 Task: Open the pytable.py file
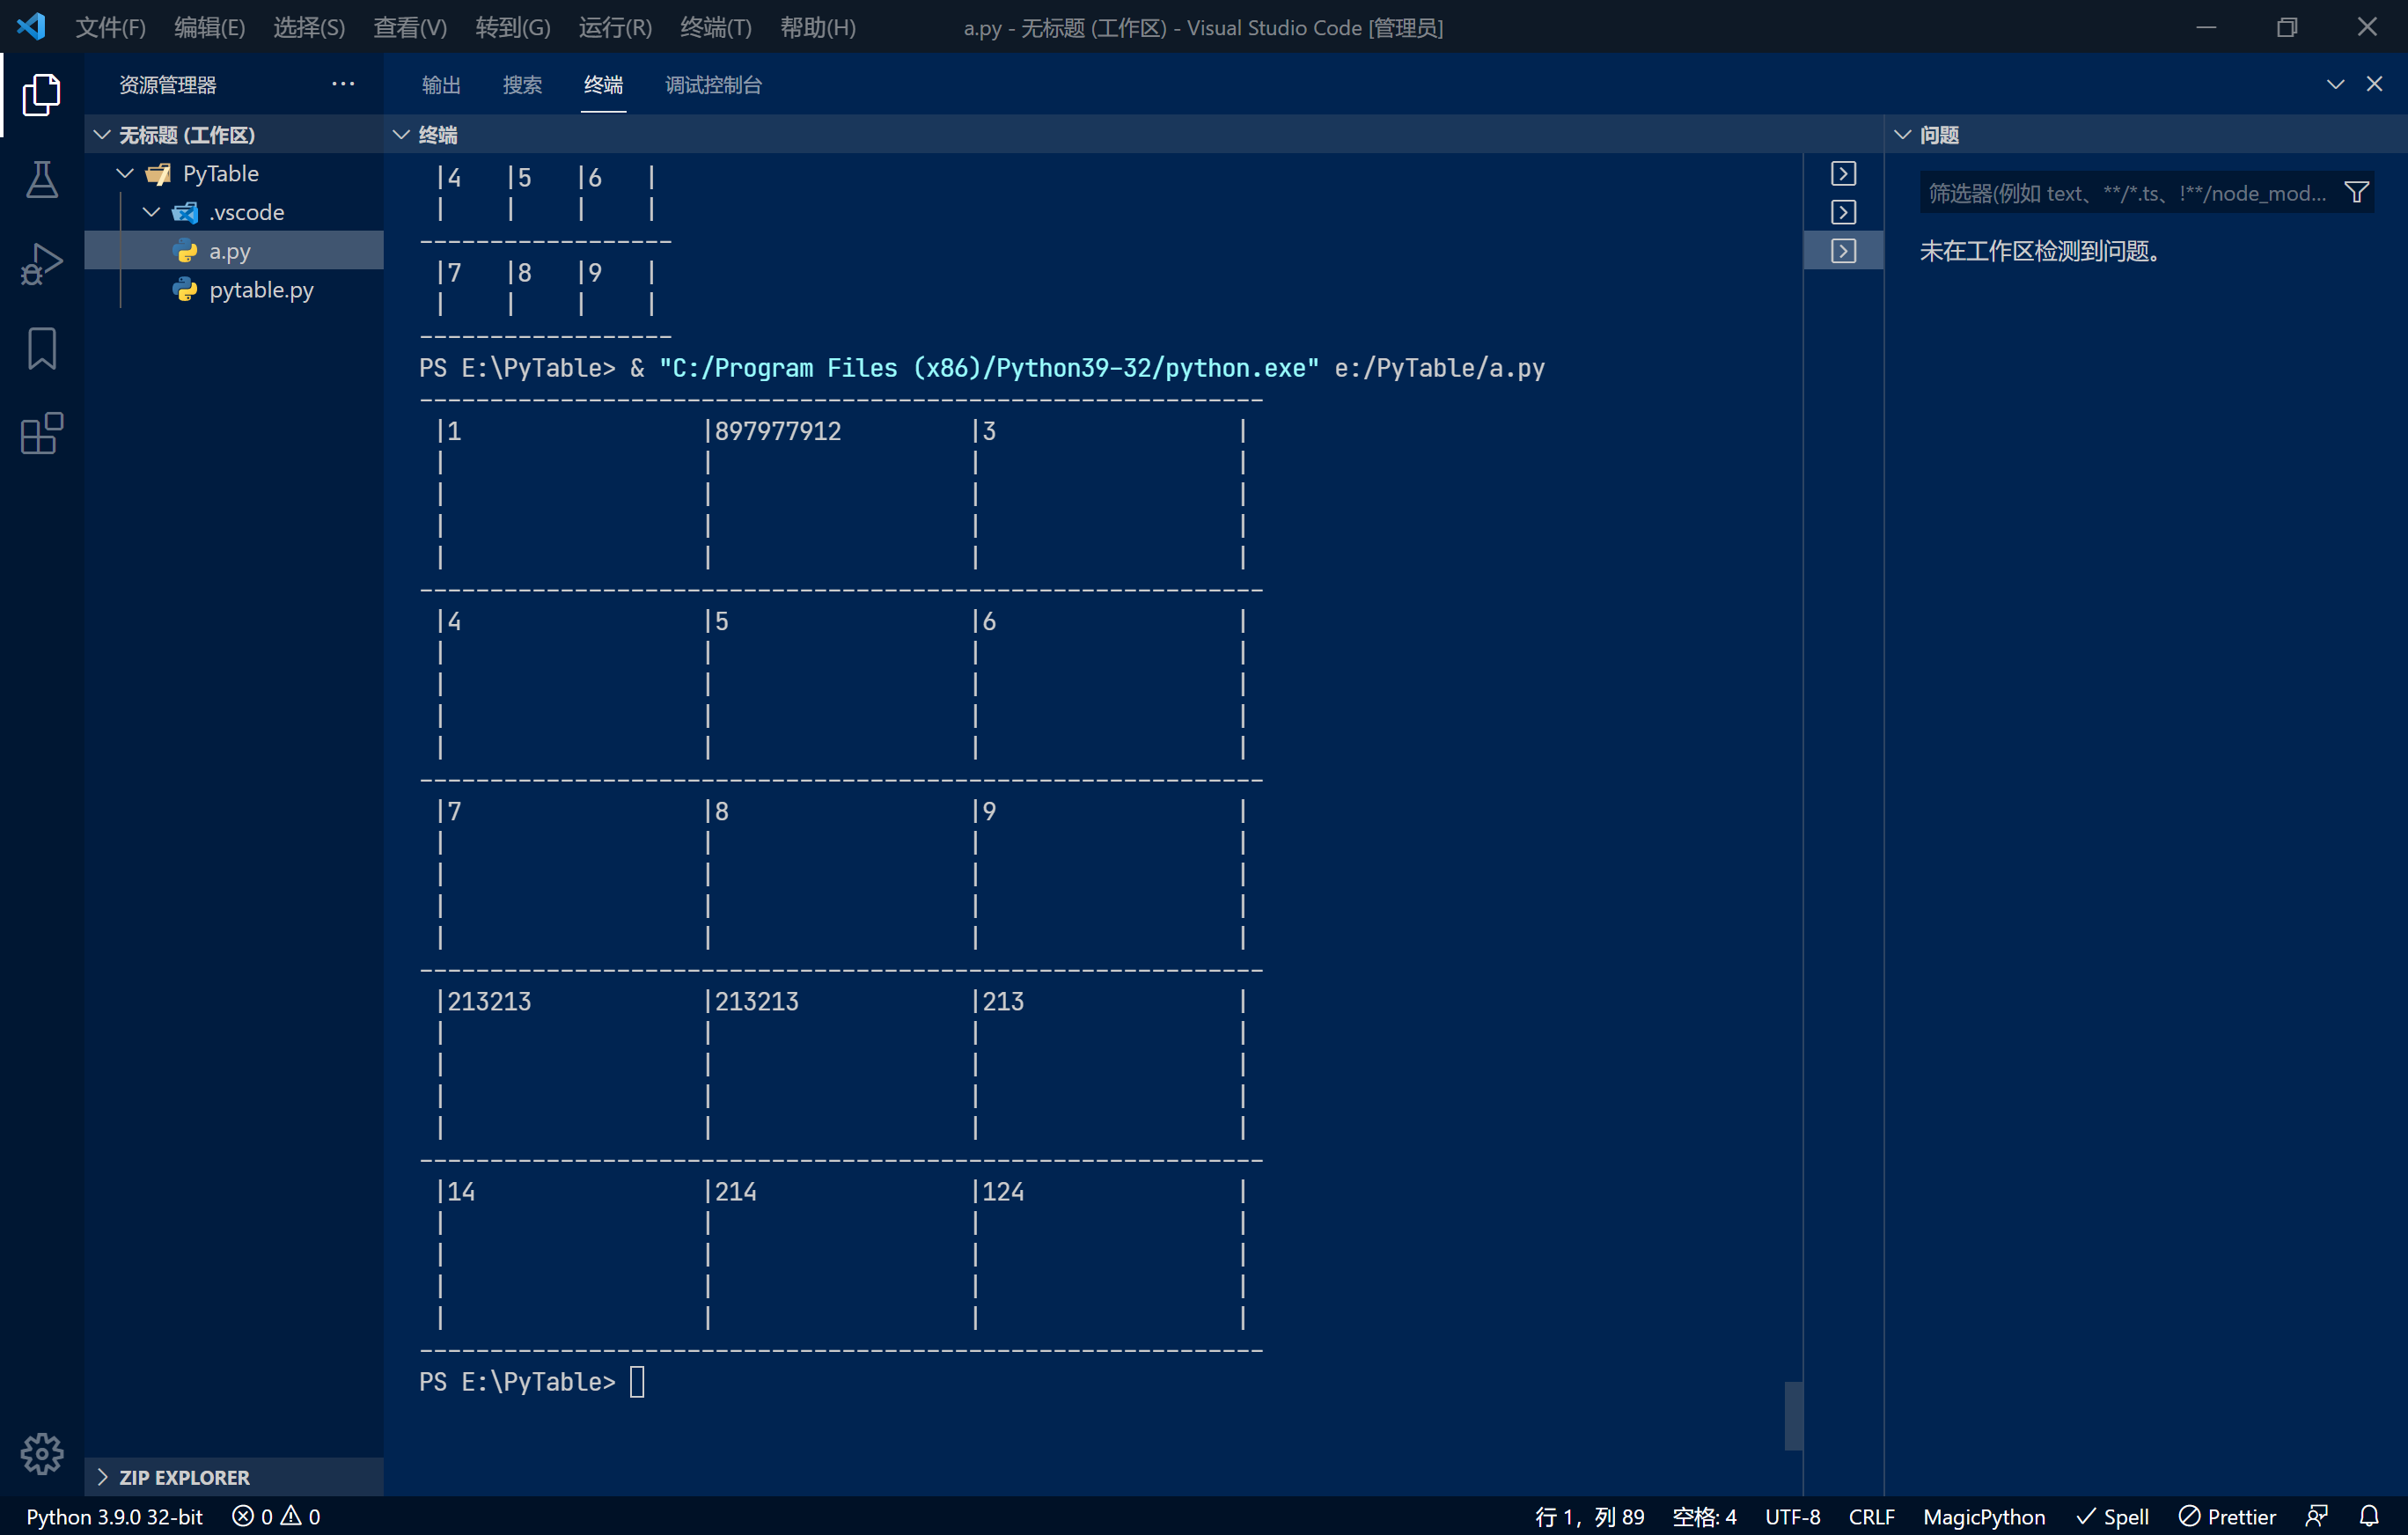(x=234, y=289)
